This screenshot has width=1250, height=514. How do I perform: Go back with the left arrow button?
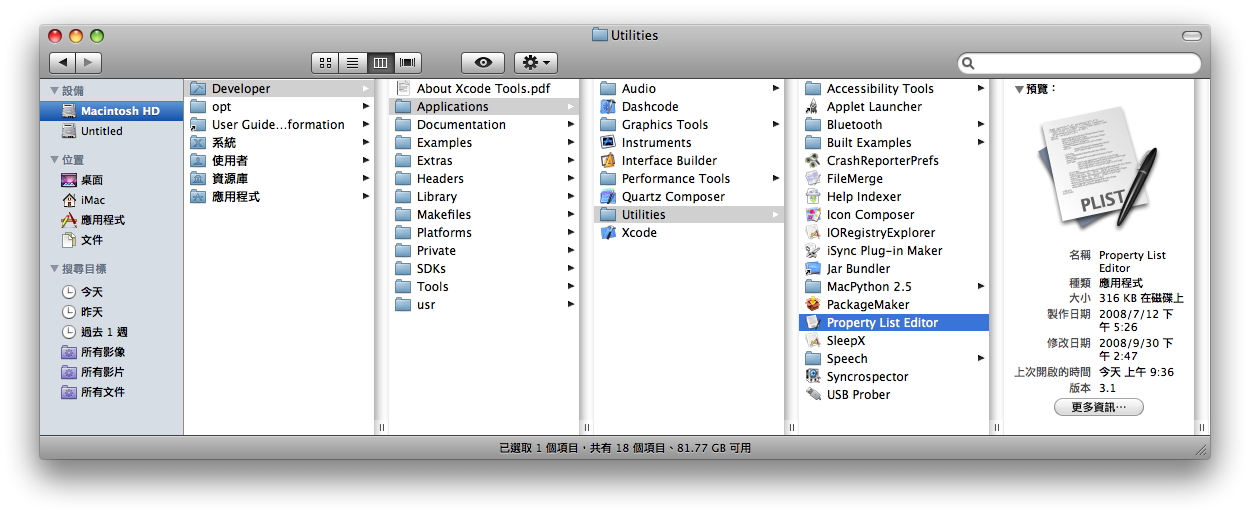[x=62, y=62]
